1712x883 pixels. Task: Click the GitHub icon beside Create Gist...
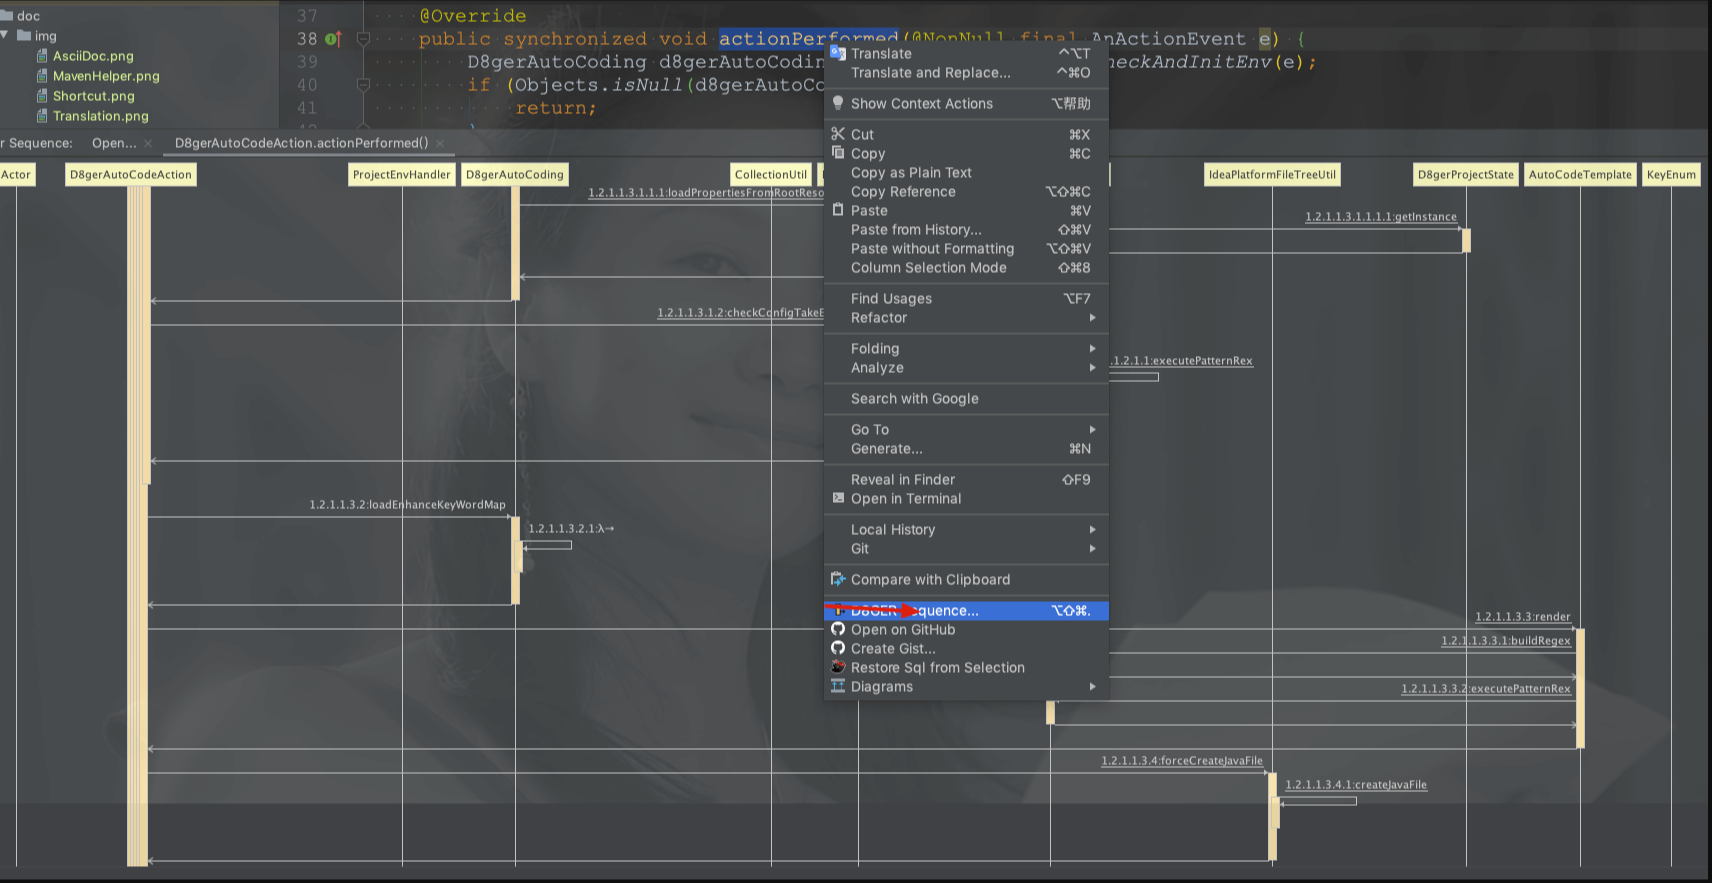[x=838, y=648]
